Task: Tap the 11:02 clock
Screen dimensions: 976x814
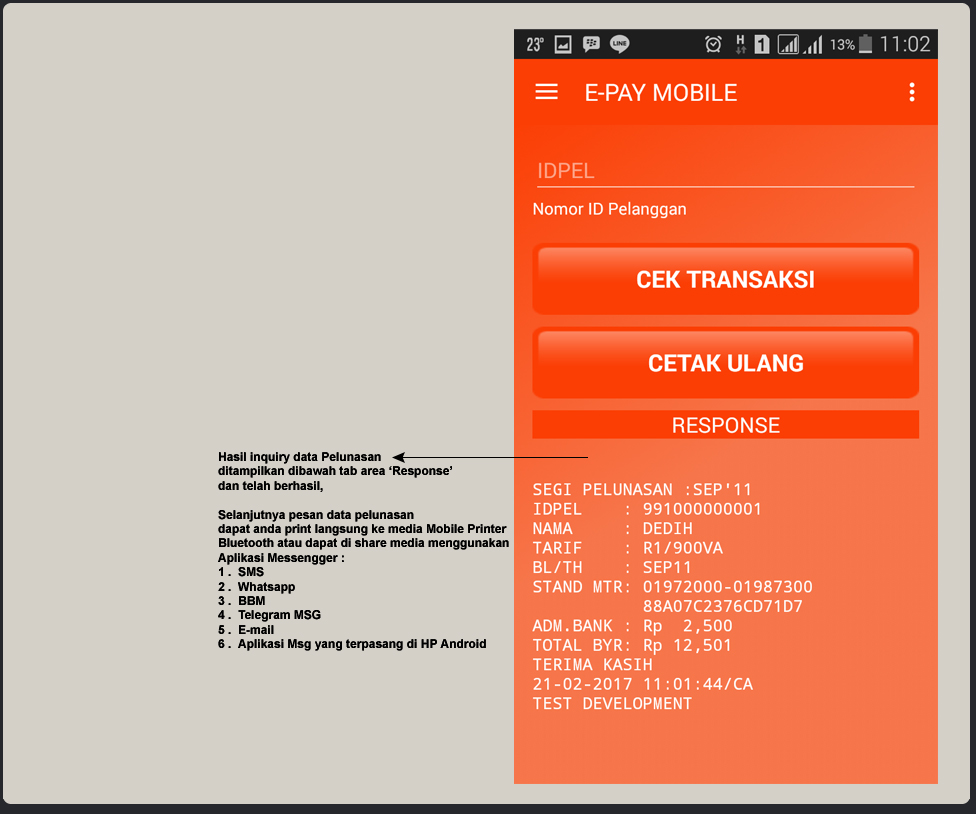Action: (x=905, y=44)
